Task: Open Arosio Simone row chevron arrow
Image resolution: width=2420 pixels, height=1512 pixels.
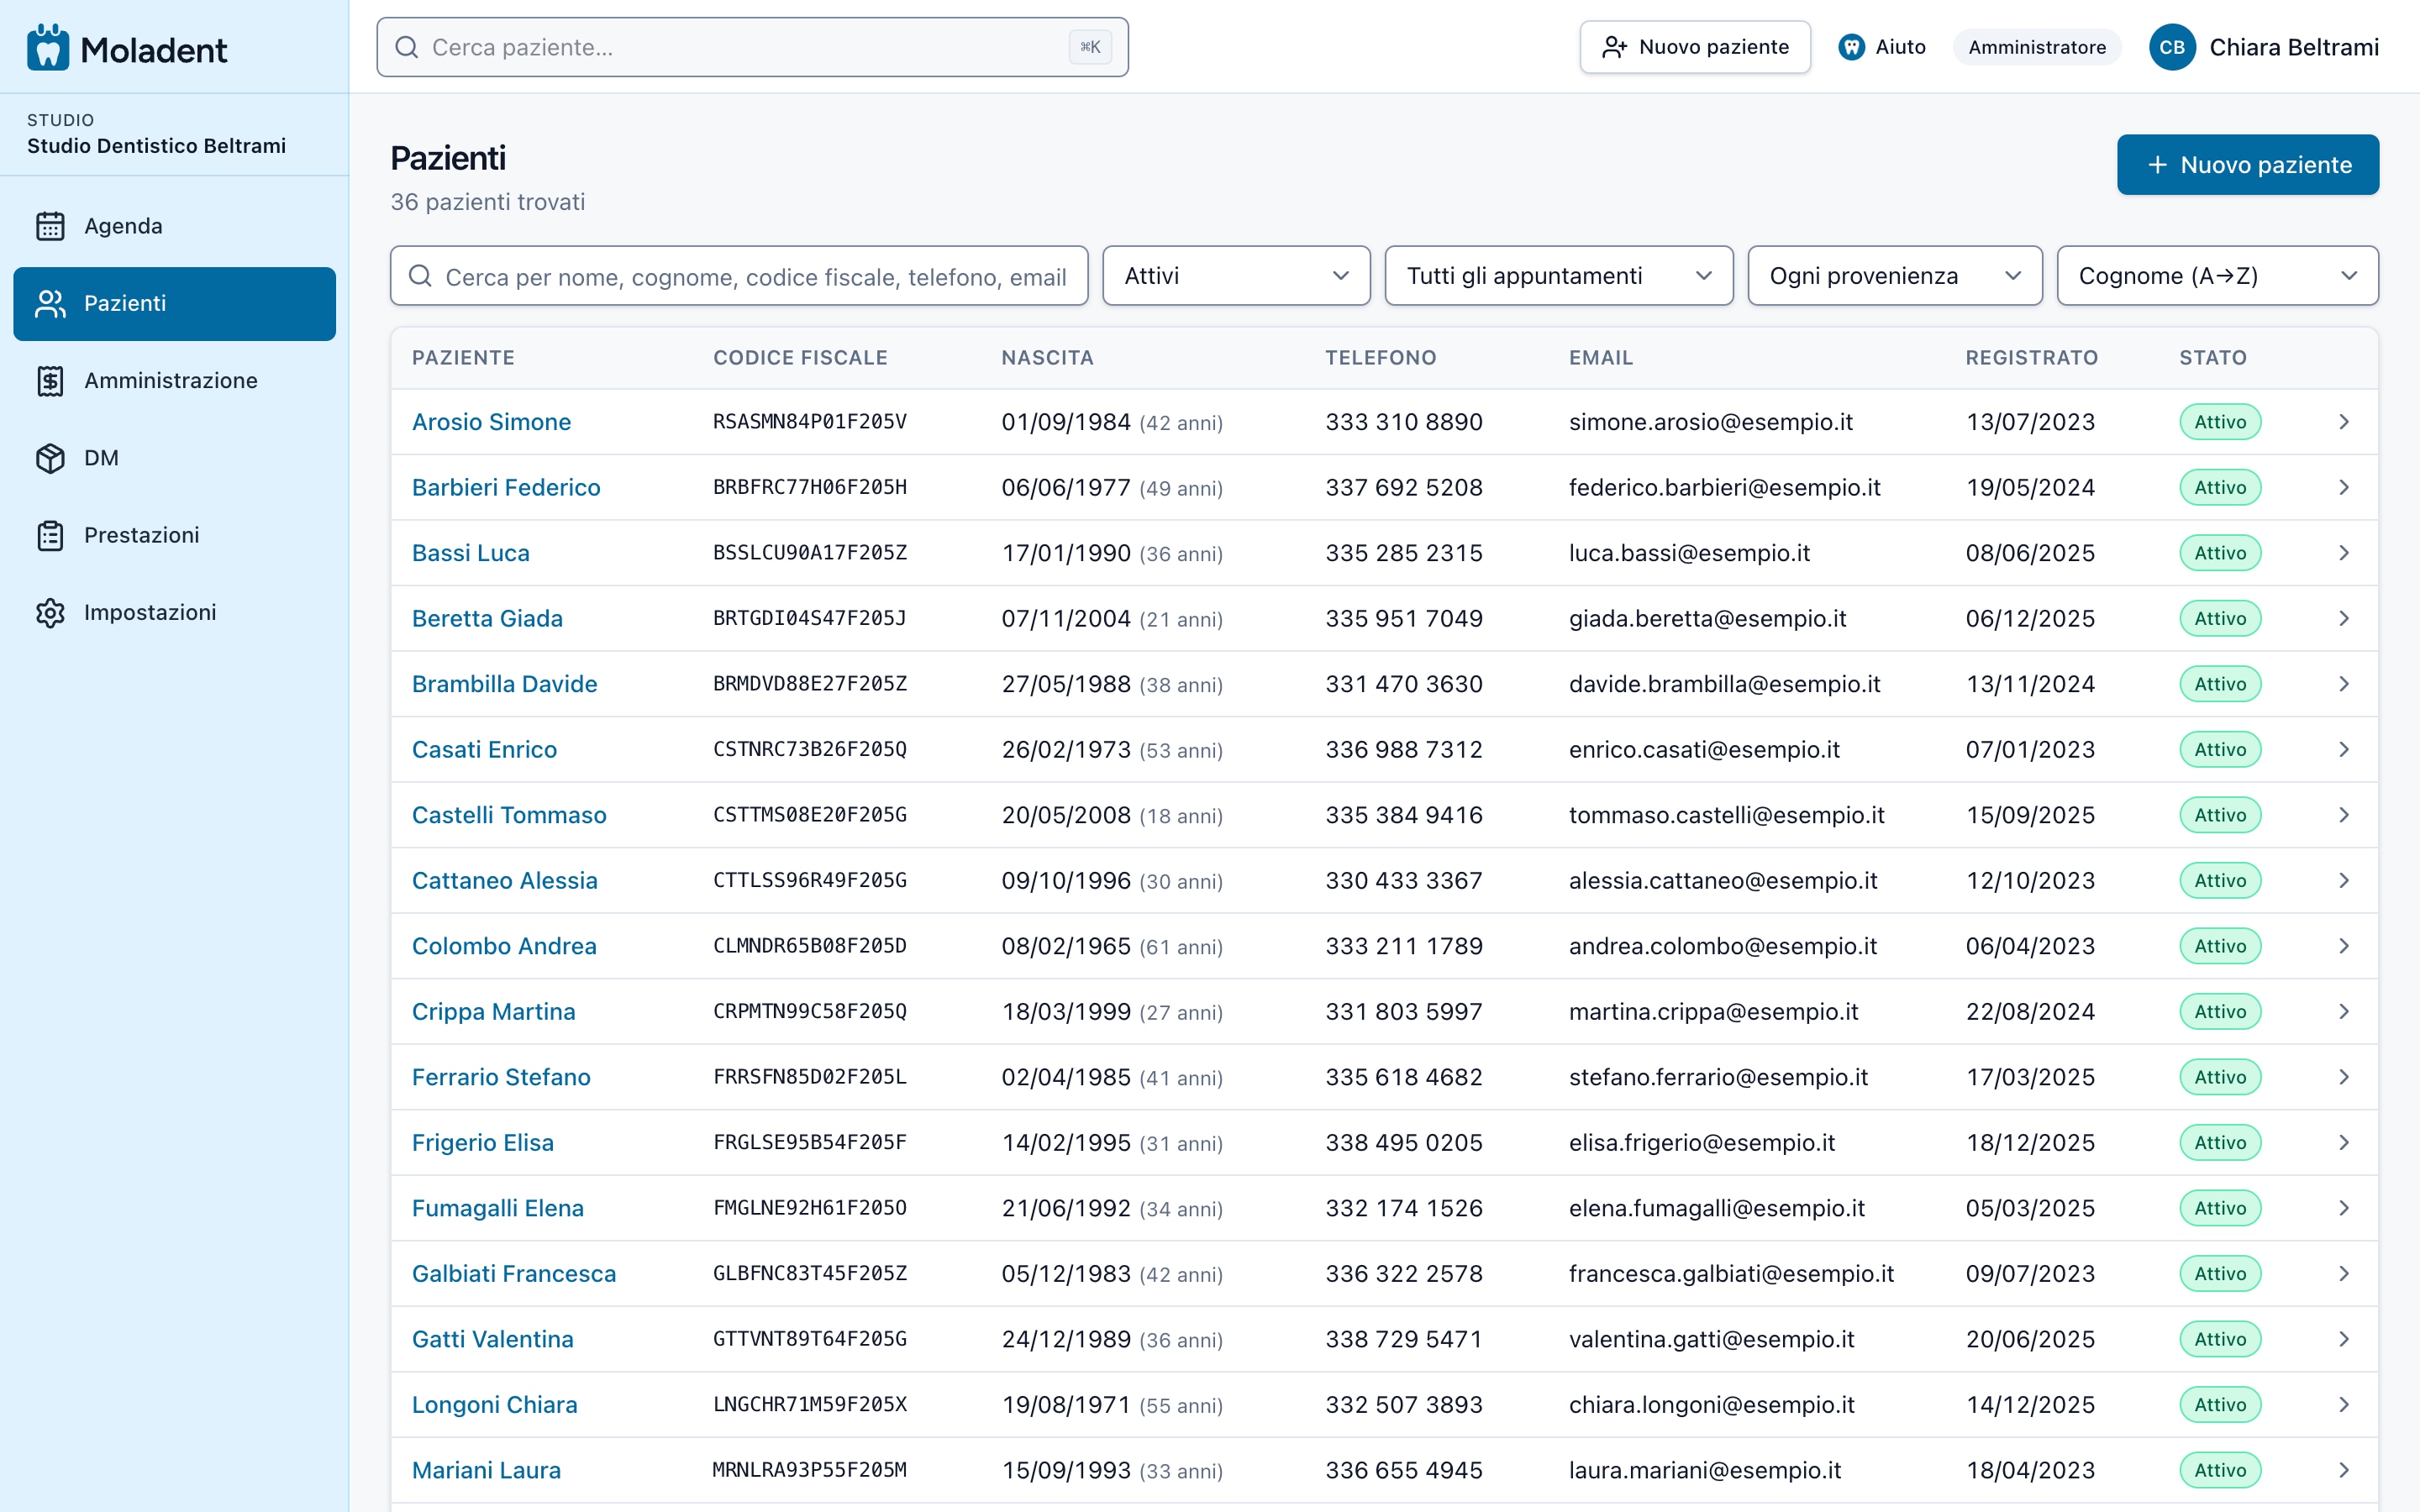Action: click(2344, 422)
